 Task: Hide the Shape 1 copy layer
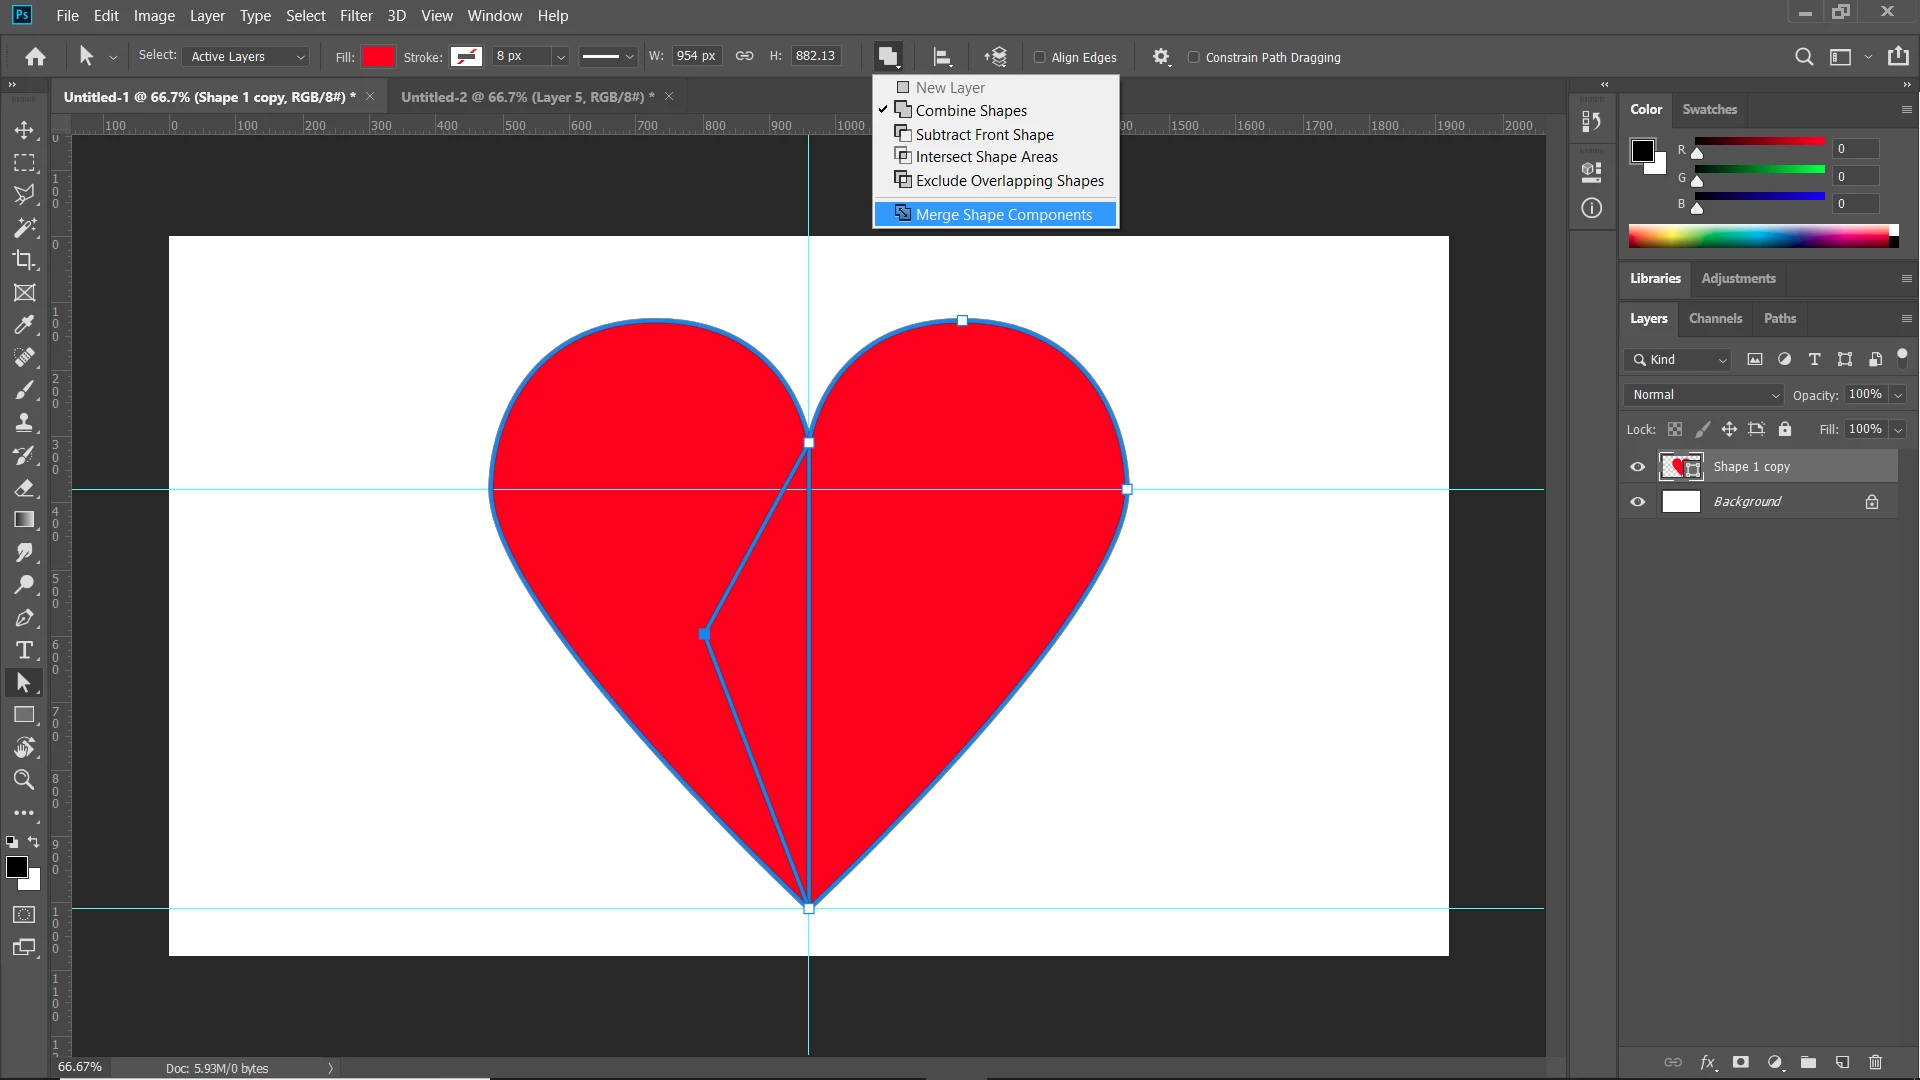[x=1637, y=467]
